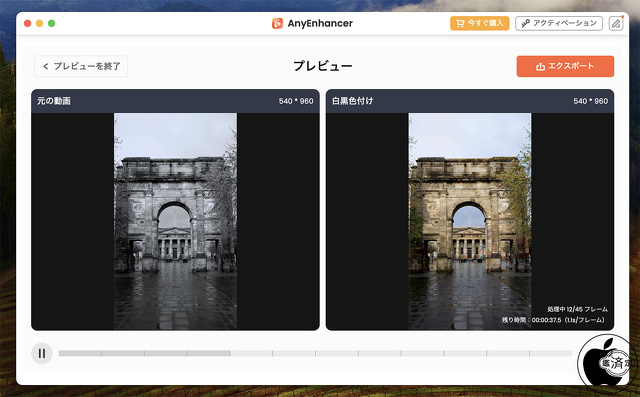Minimize the window with yellow button
Screen dimensions: 640x397
click(40, 23)
